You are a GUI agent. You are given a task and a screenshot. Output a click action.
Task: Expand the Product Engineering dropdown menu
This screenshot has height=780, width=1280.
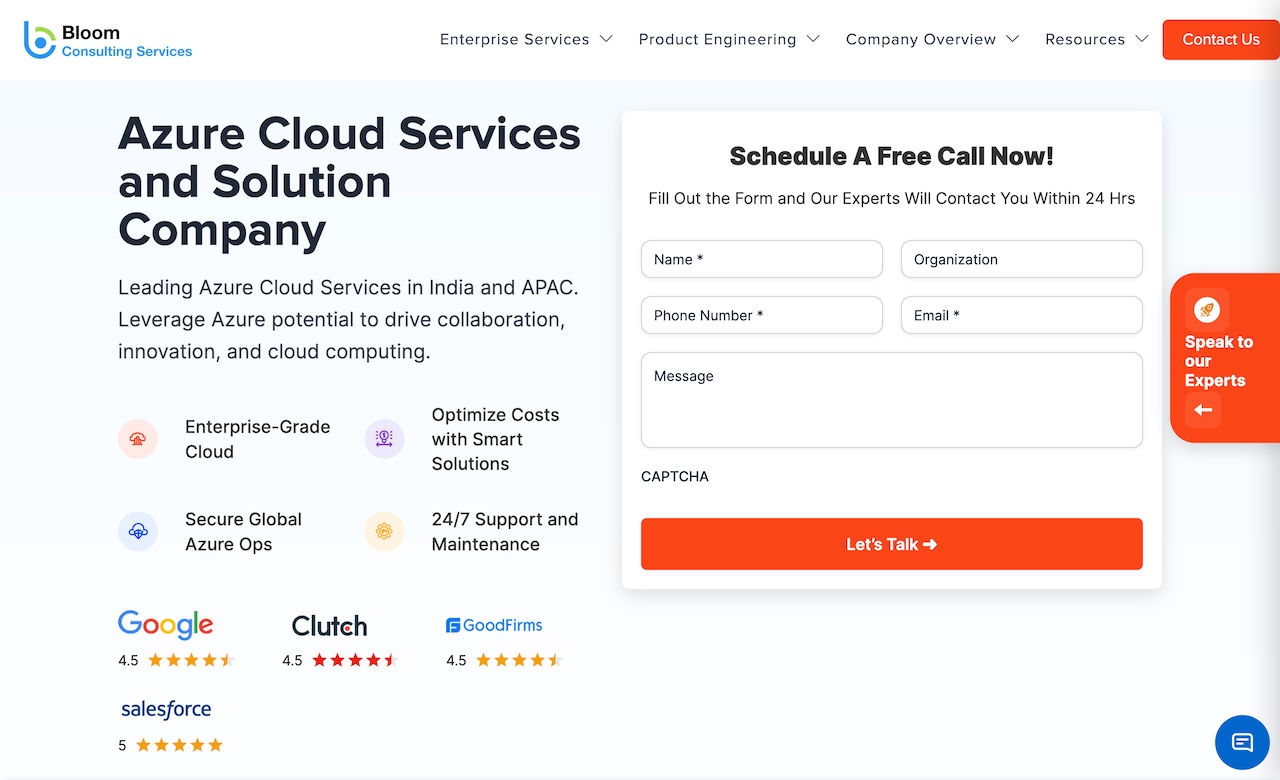pos(729,40)
